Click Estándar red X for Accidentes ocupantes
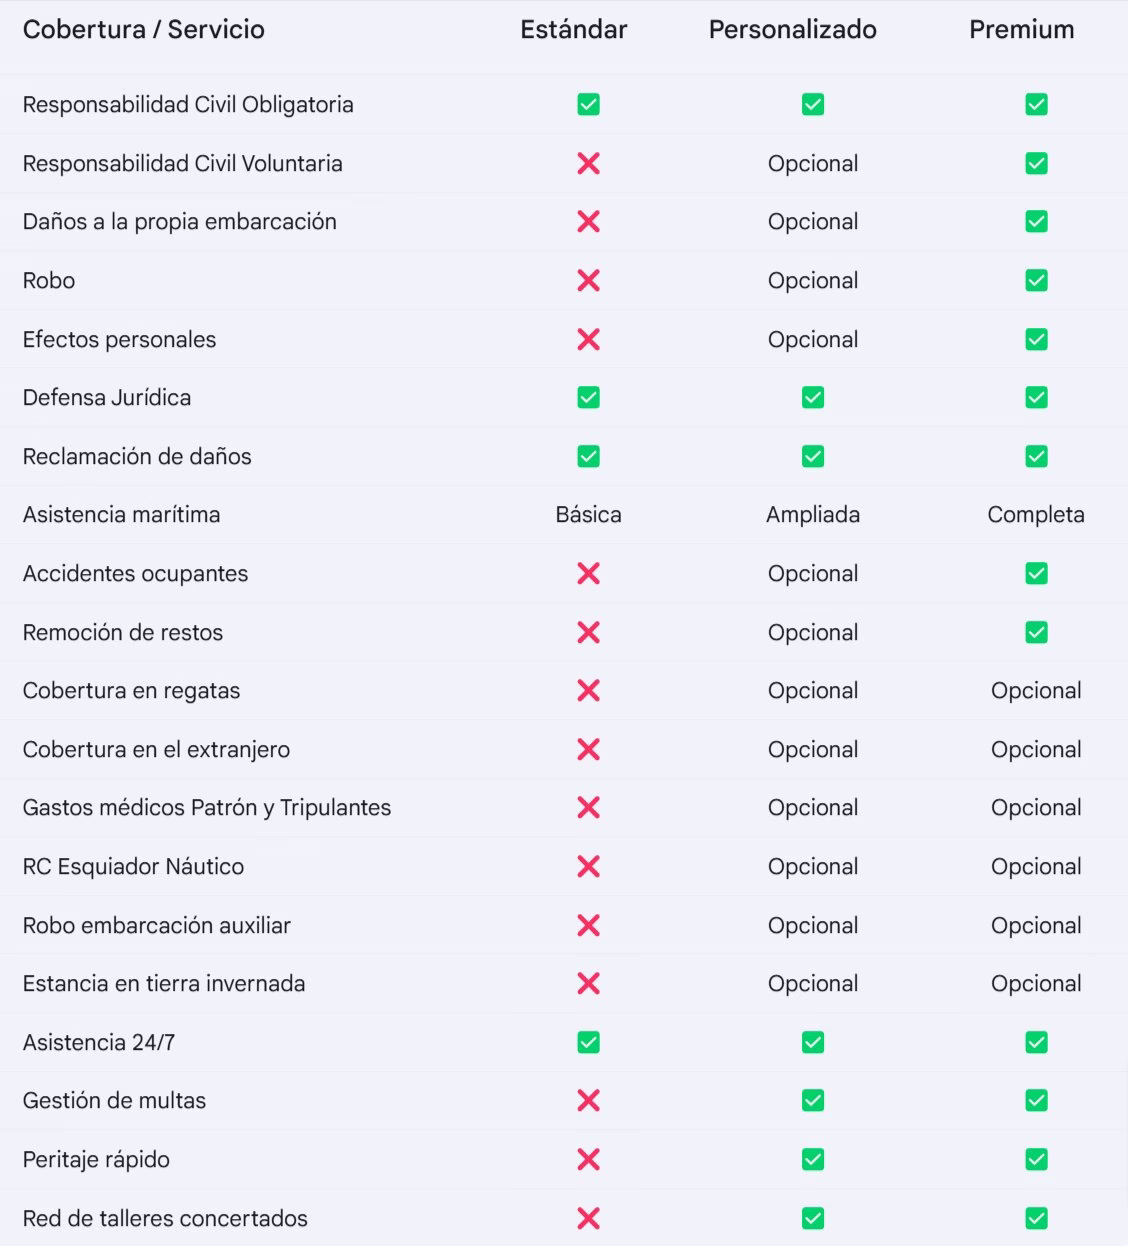The height and width of the screenshot is (1246, 1128). 589,574
